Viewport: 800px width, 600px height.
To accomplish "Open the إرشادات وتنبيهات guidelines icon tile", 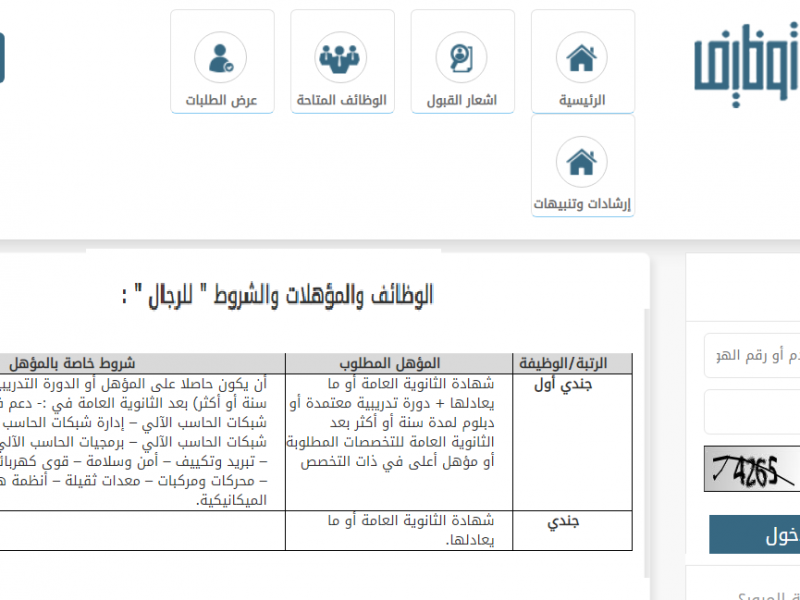I will tap(583, 165).
